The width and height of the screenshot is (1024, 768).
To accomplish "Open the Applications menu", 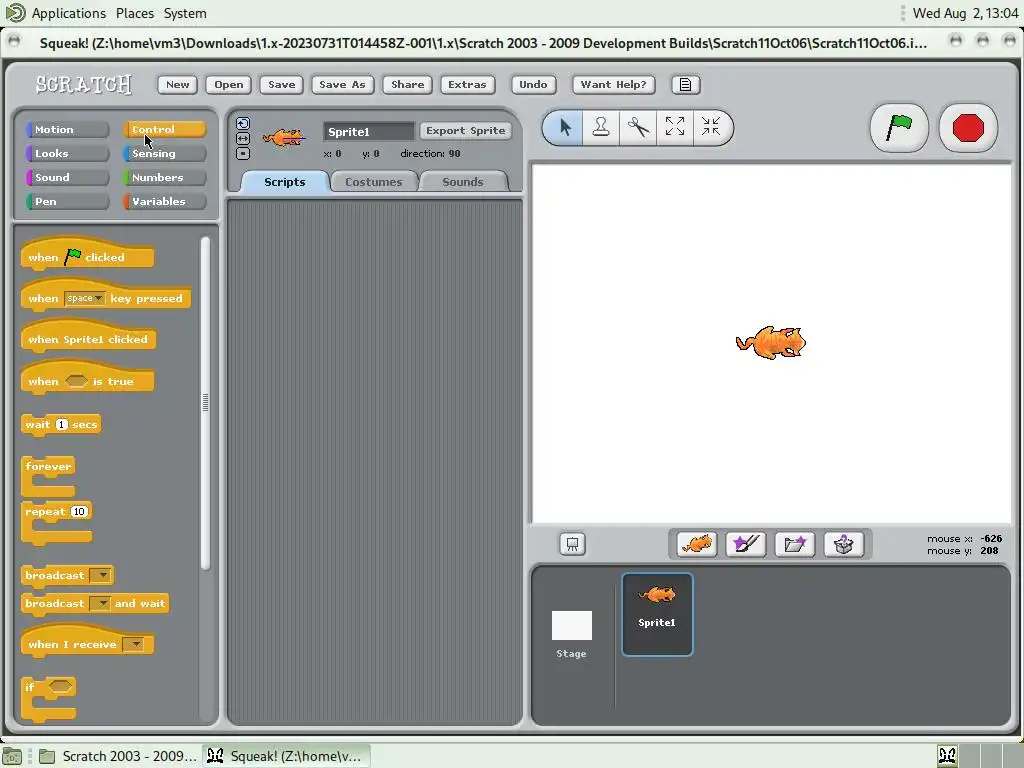I will pyautogui.click(x=69, y=13).
